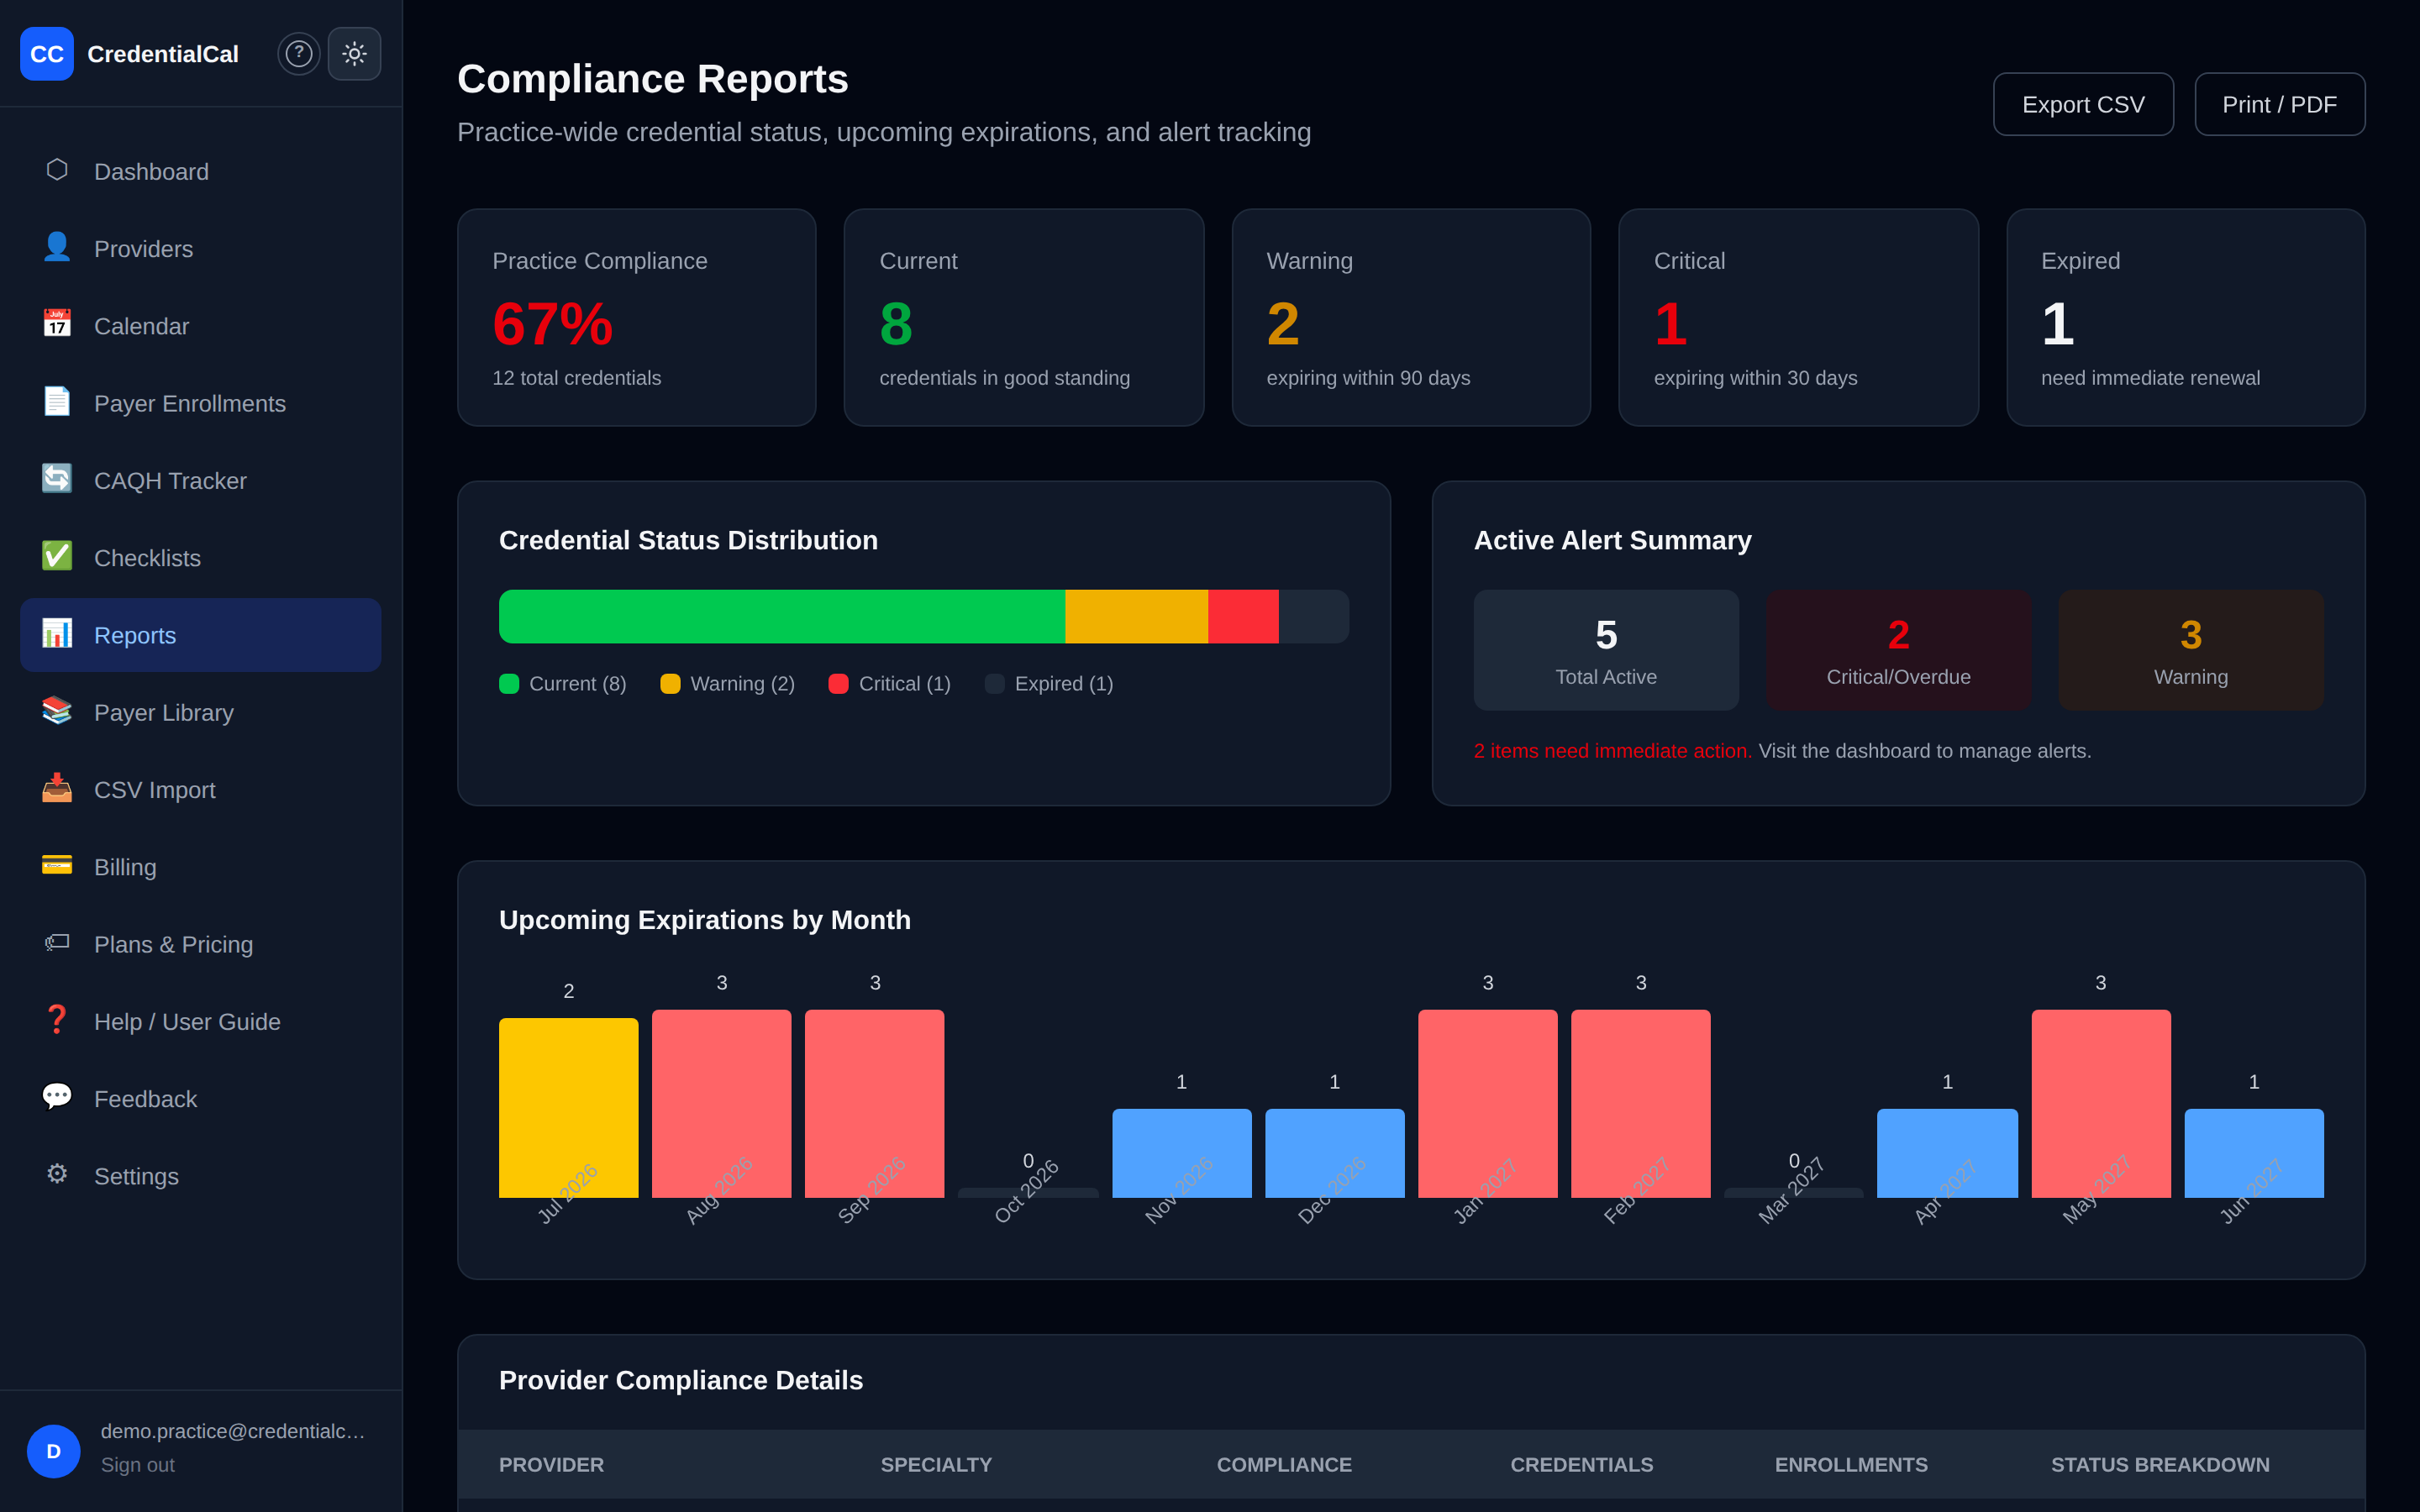Click the Print / PDF button
The image size is (2420, 1512).
coord(2279,104)
